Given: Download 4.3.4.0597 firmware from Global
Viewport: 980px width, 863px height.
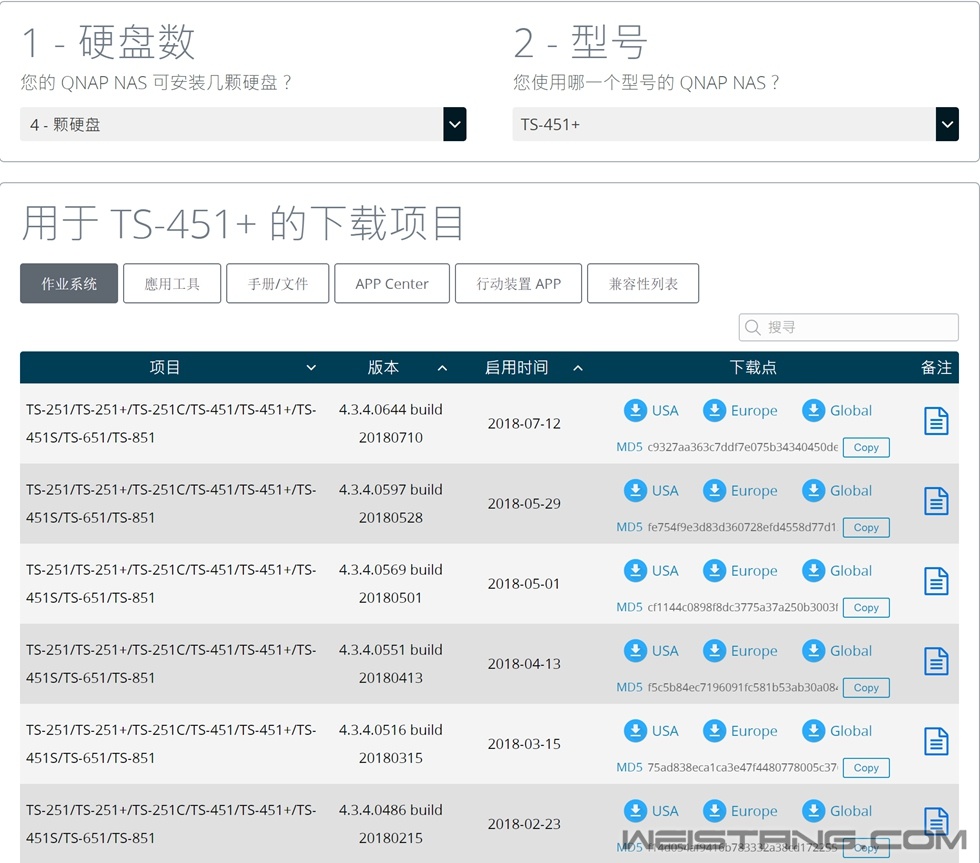Looking at the screenshot, I should [837, 491].
